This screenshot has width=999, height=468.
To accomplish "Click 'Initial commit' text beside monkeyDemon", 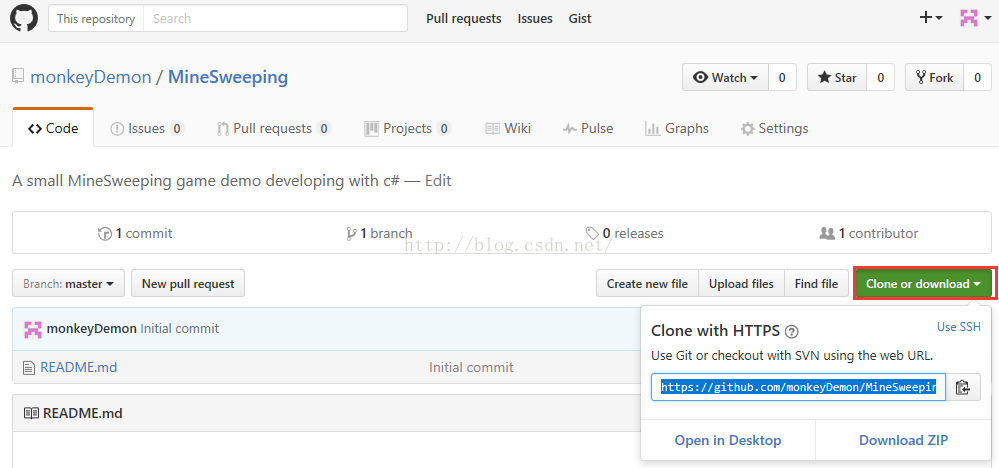I will pyautogui.click(x=180, y=329).
